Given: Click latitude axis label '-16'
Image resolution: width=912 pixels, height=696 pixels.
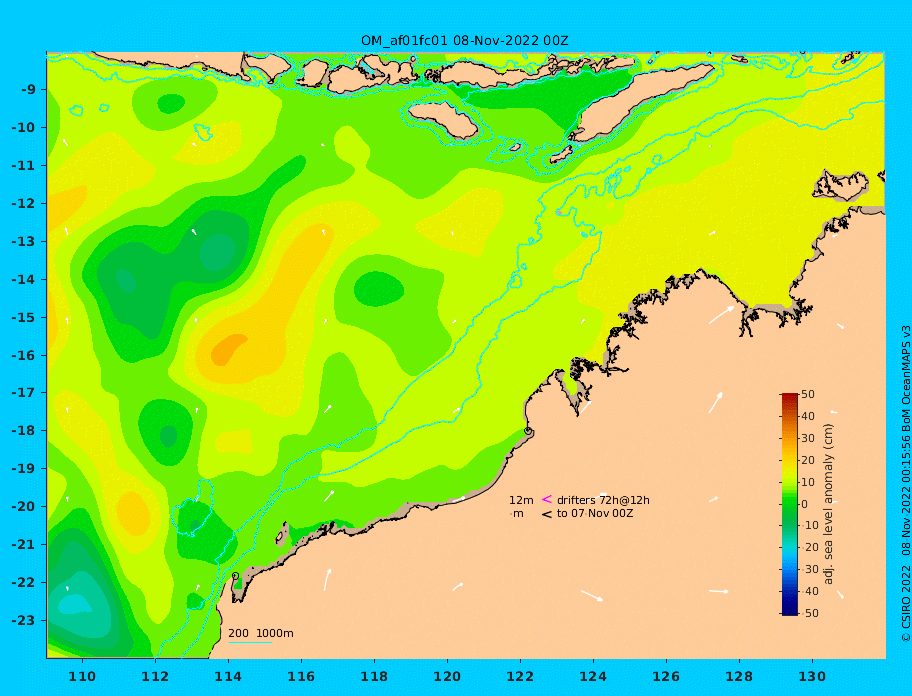Looking at the screenshot, I should pos(23,355).
